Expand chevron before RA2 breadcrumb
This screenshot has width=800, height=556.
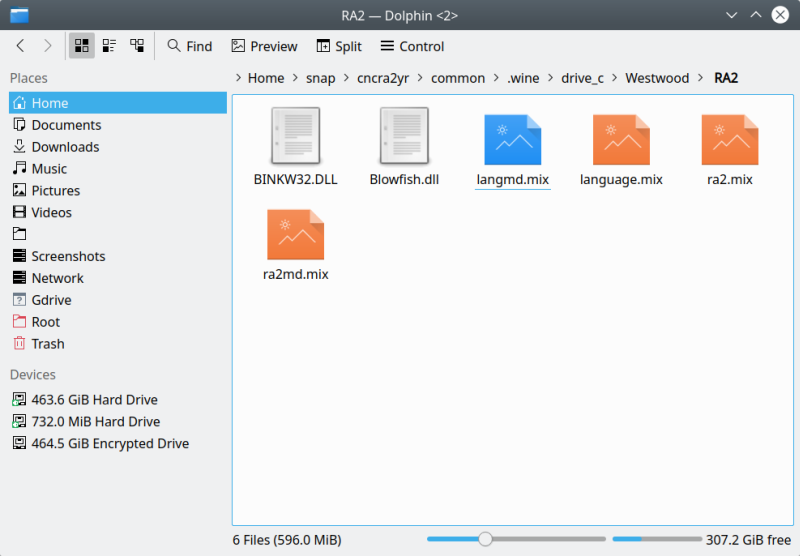point(701,78)
